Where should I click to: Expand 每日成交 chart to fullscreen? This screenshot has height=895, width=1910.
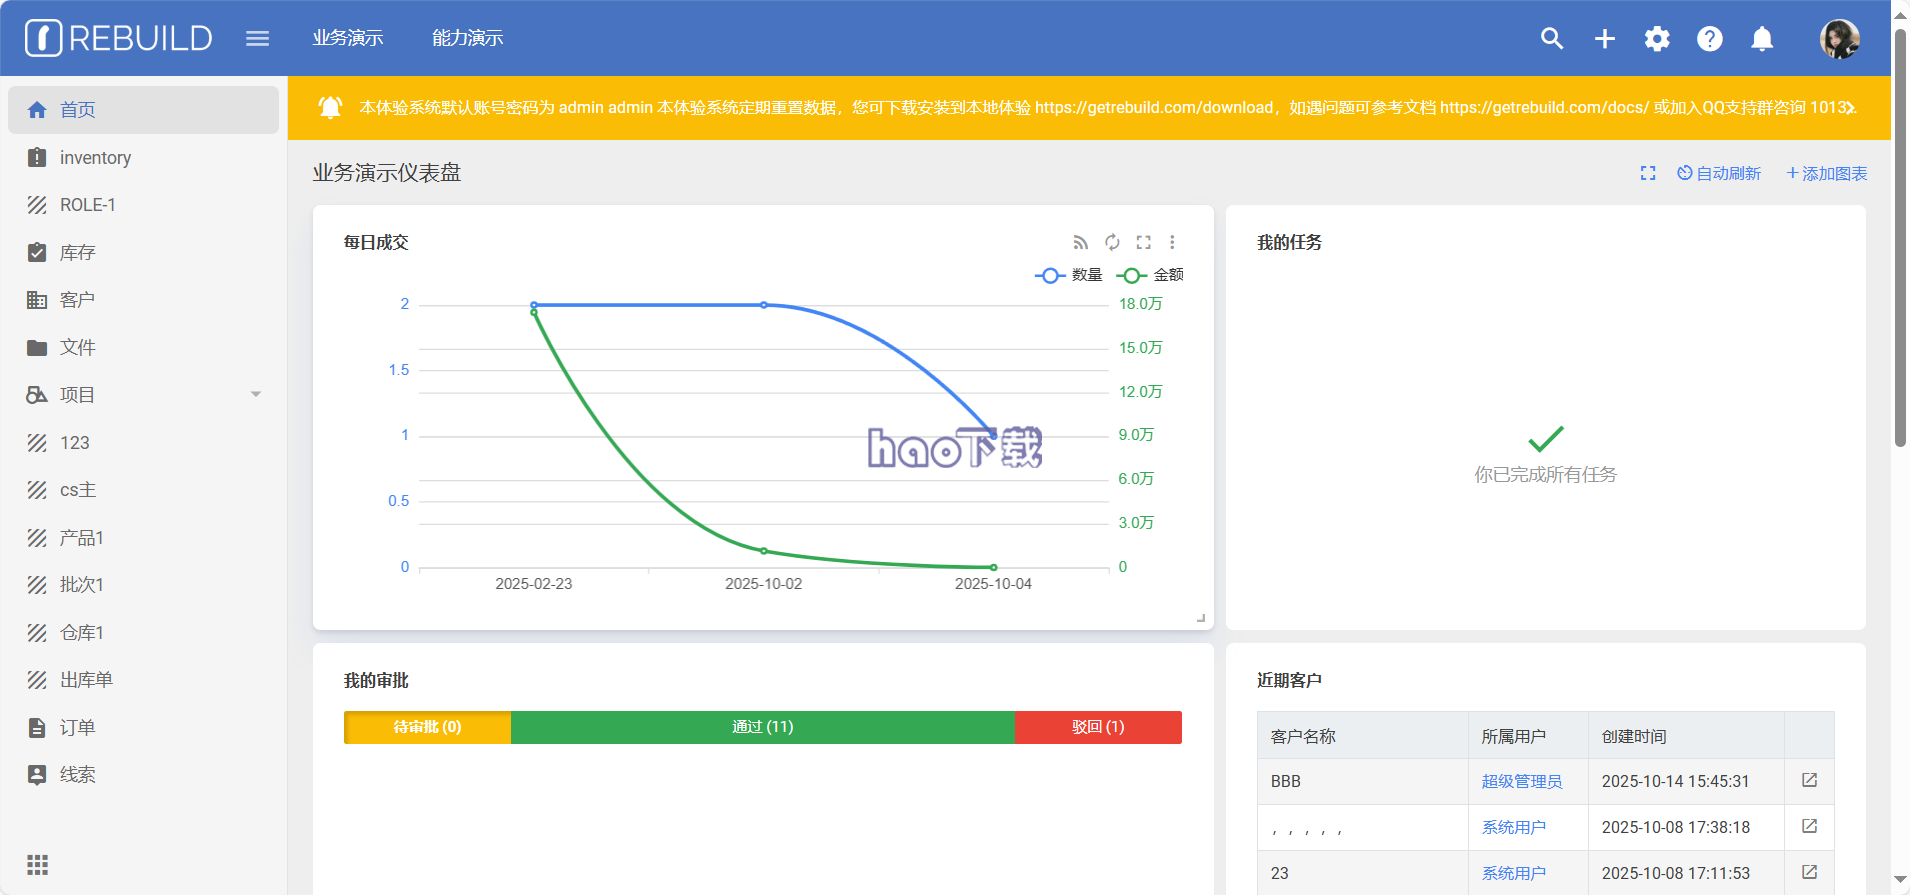(x=1143, y=242)
